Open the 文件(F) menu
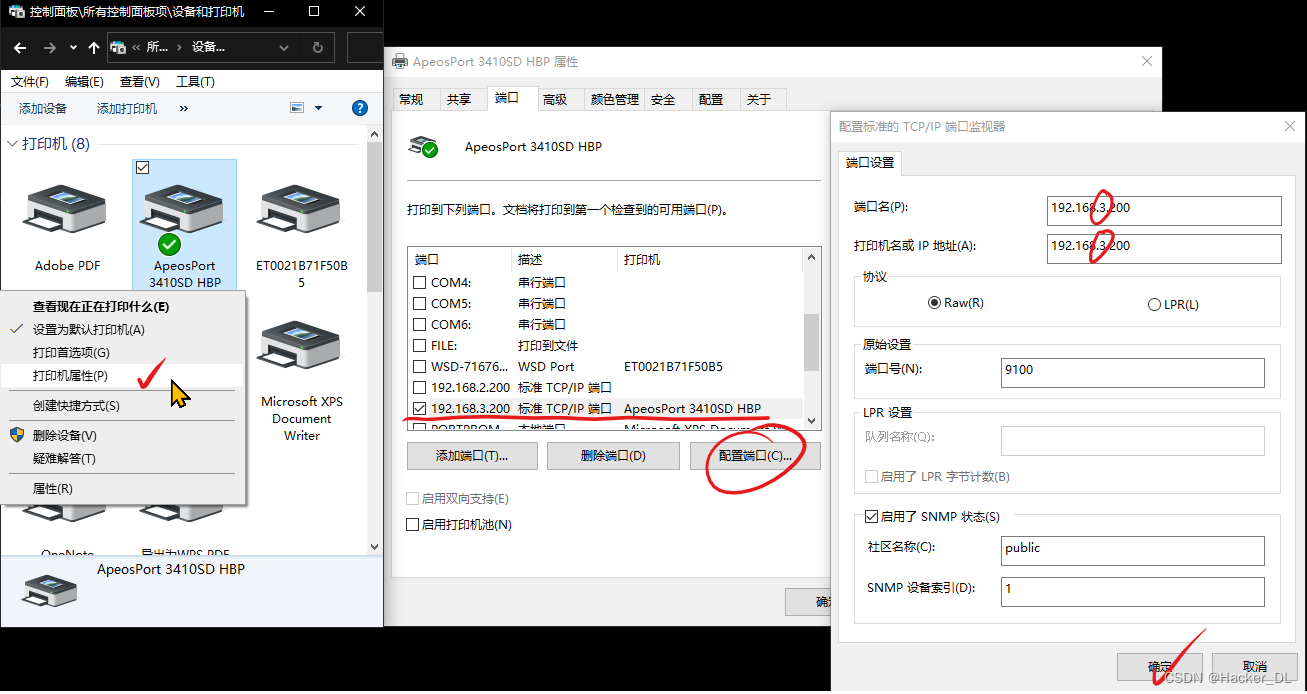 30,82
